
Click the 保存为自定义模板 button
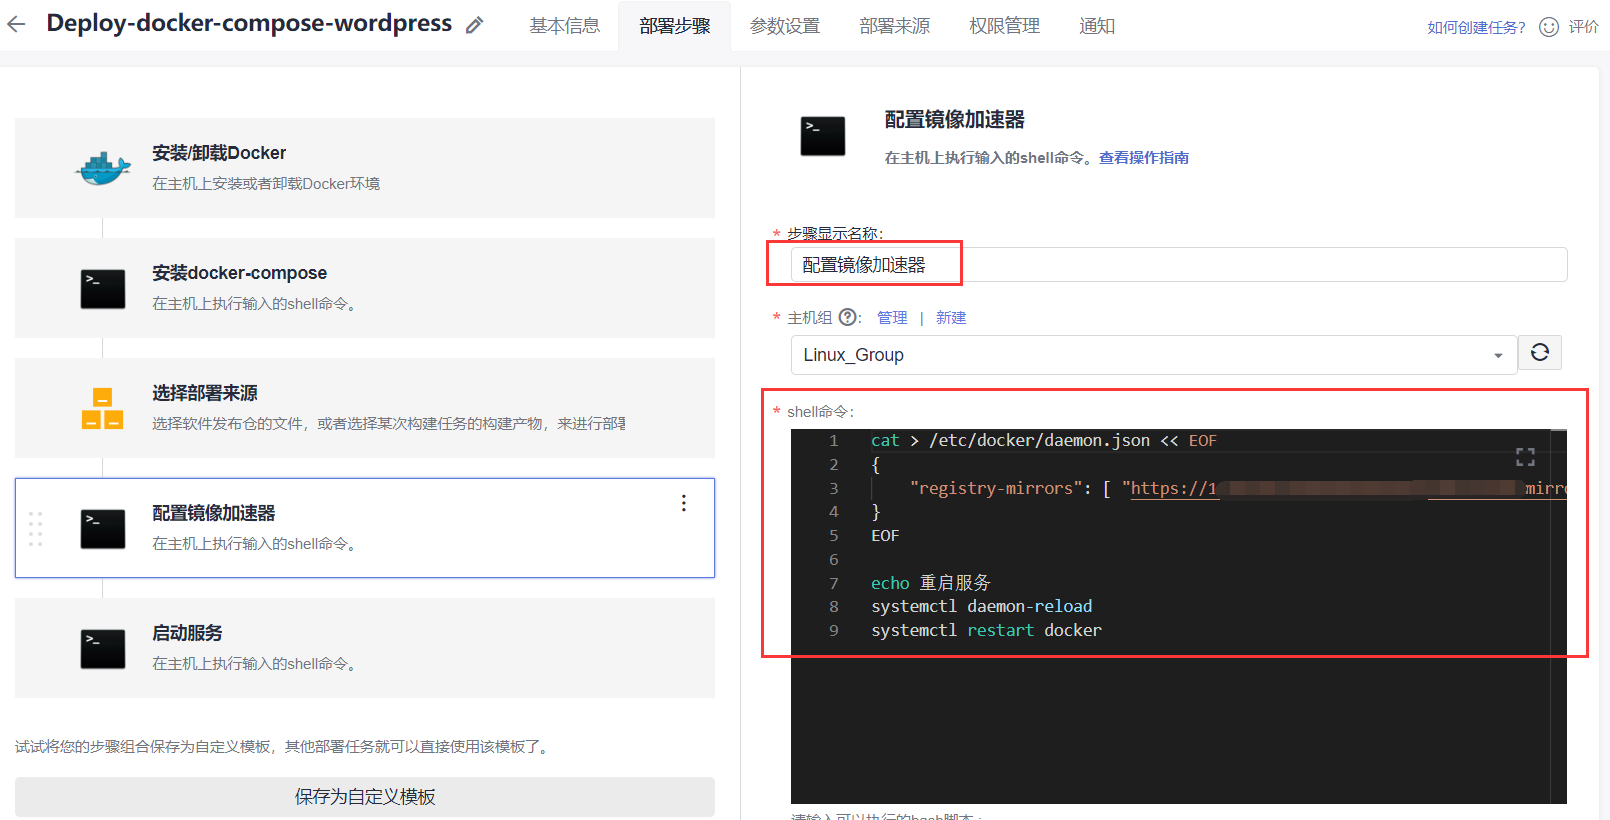point(365,797)
